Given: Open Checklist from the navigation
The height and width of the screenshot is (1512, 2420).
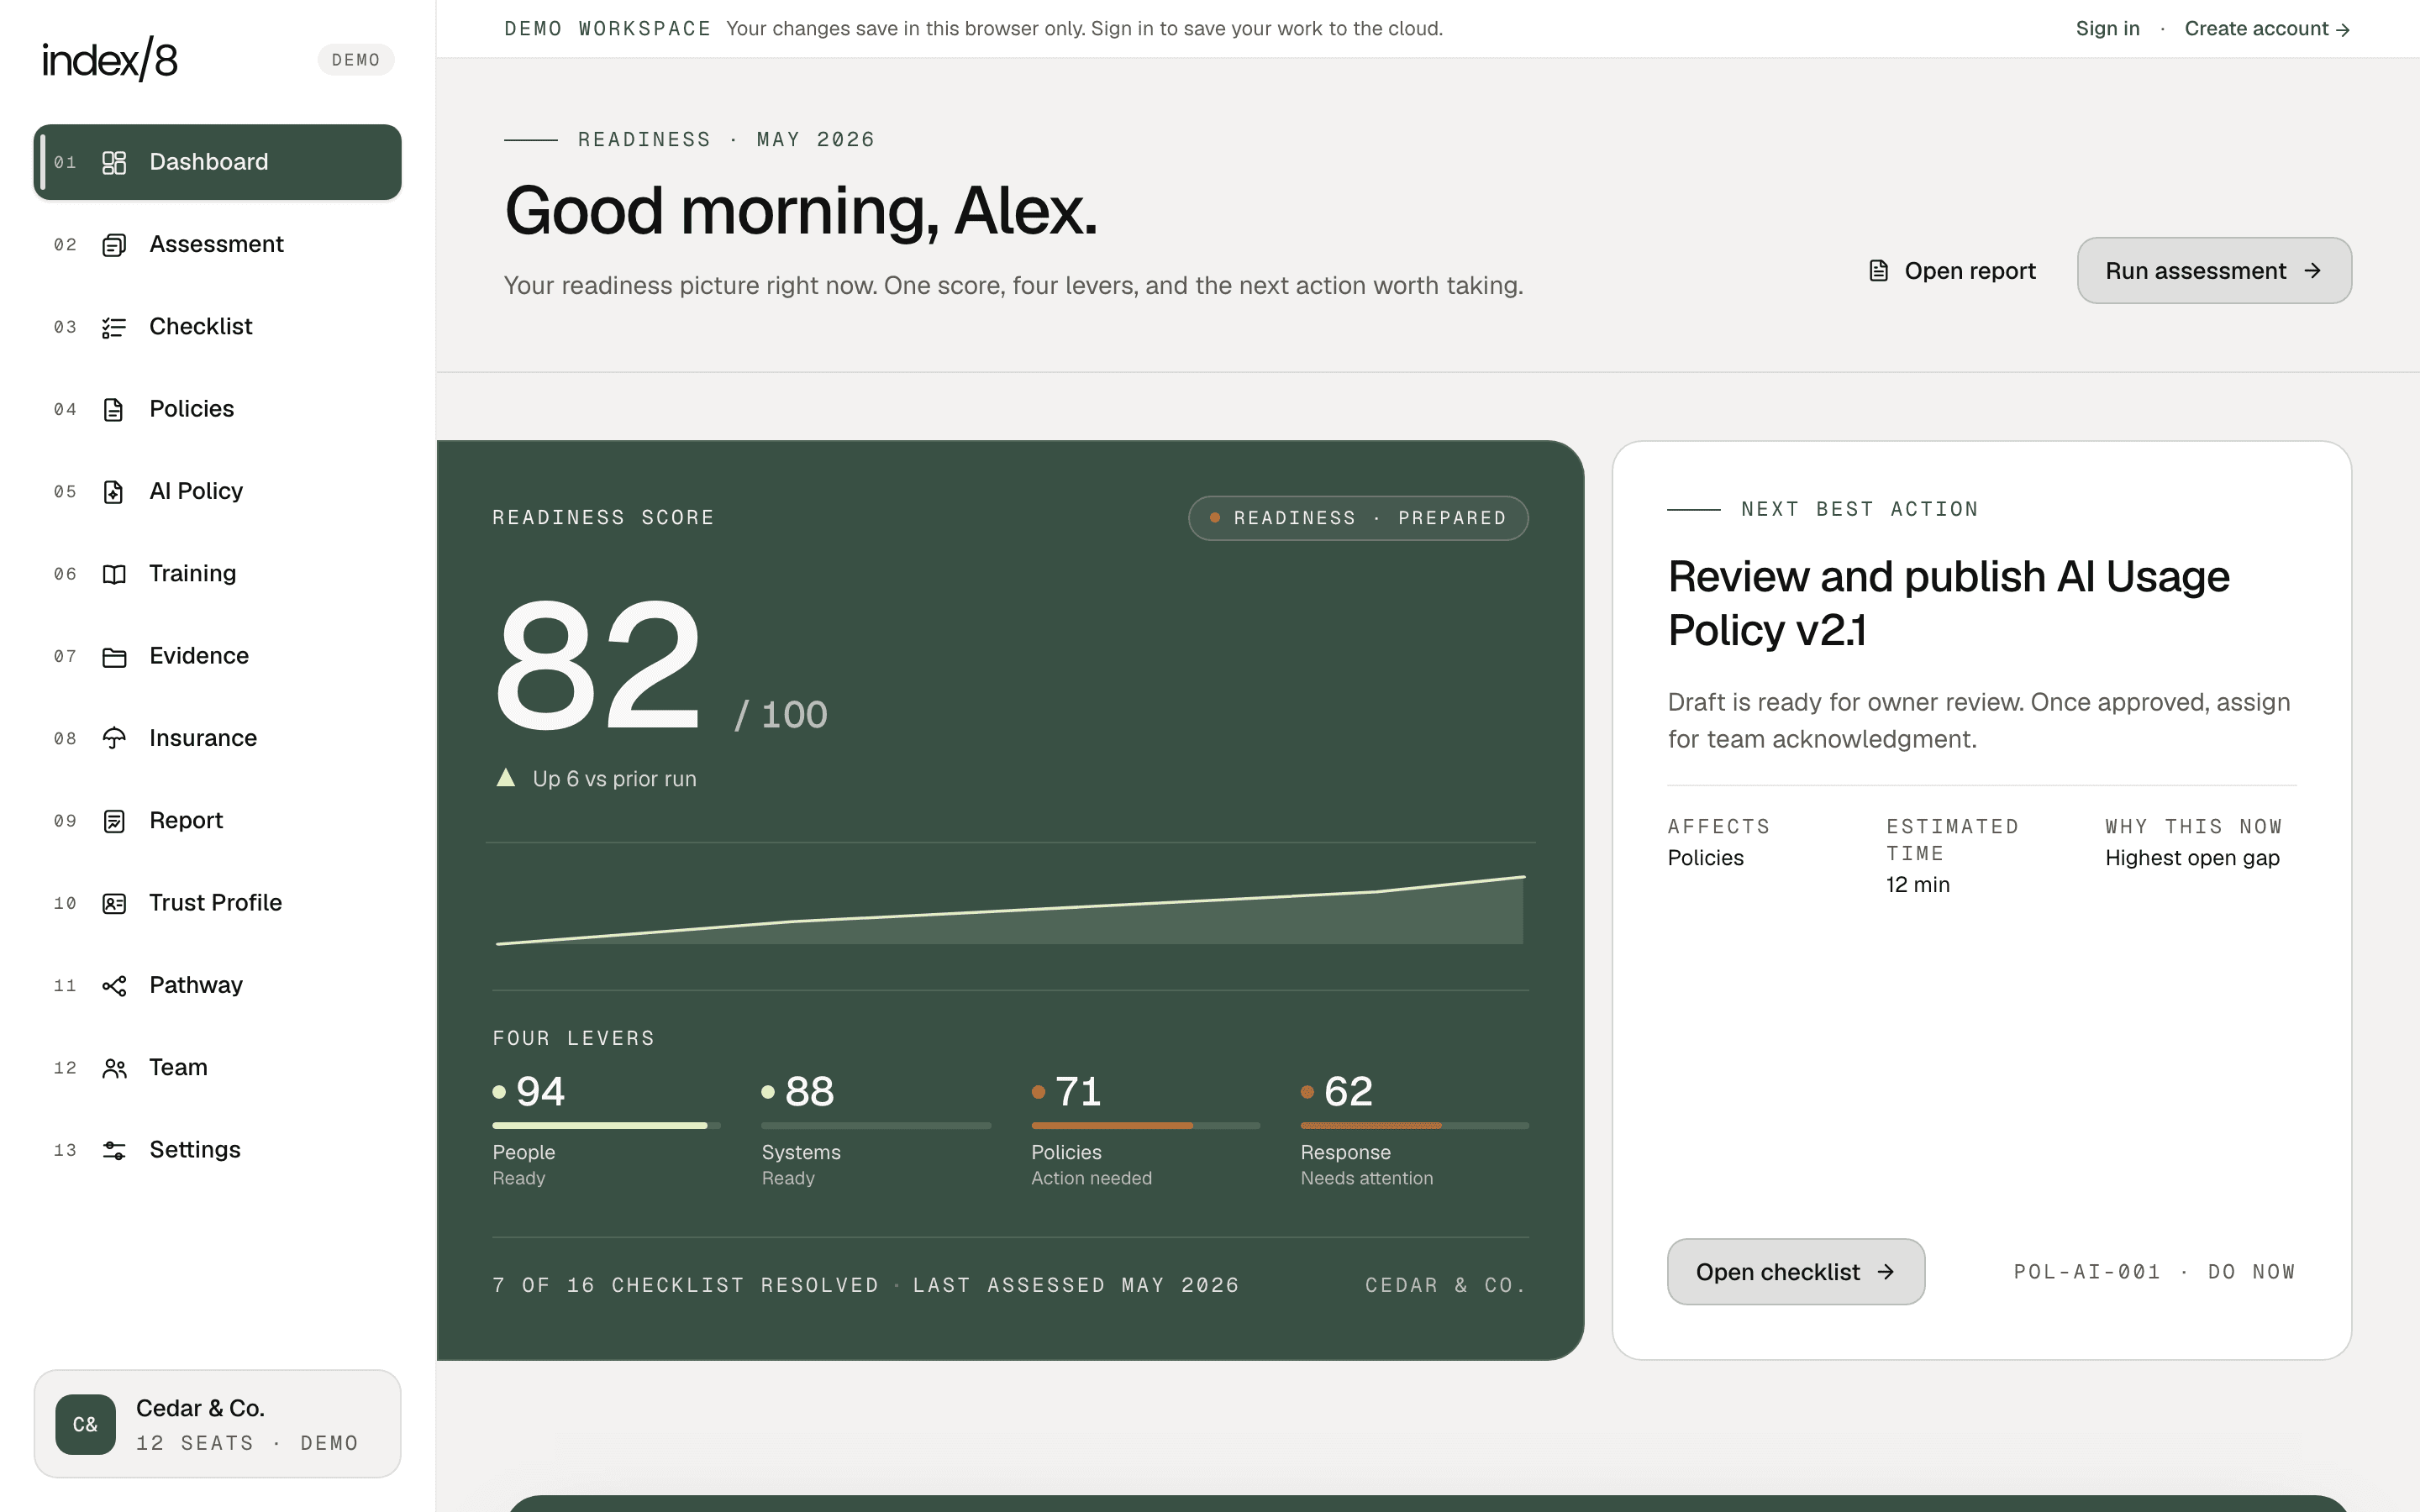Looking at the screenshot, I should pyautogui.click(x=217, y=327).
